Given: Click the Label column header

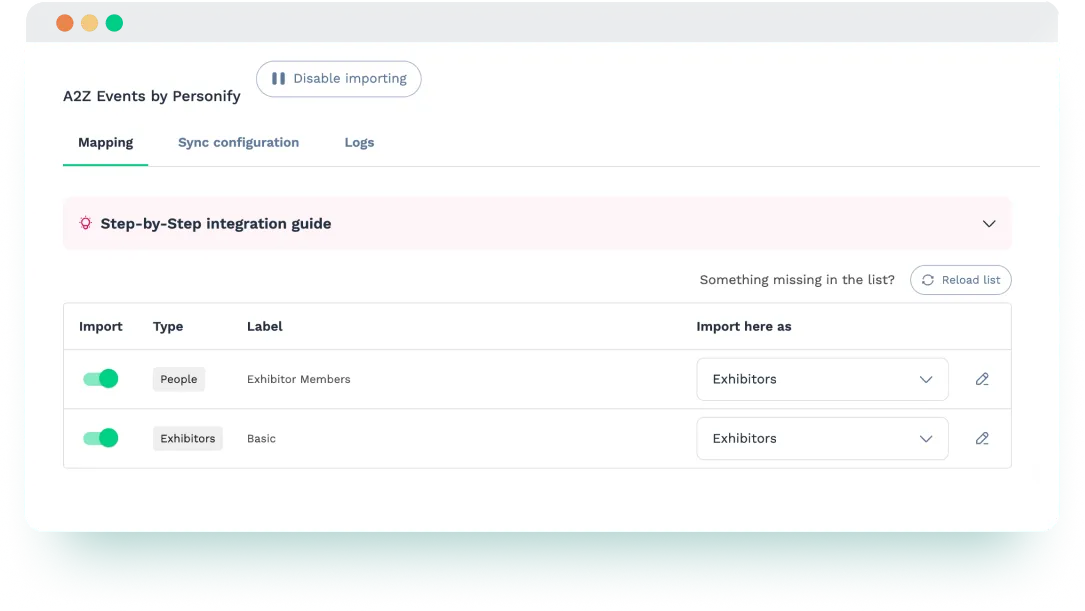Looking at the screenshot, I should [264, 327].
